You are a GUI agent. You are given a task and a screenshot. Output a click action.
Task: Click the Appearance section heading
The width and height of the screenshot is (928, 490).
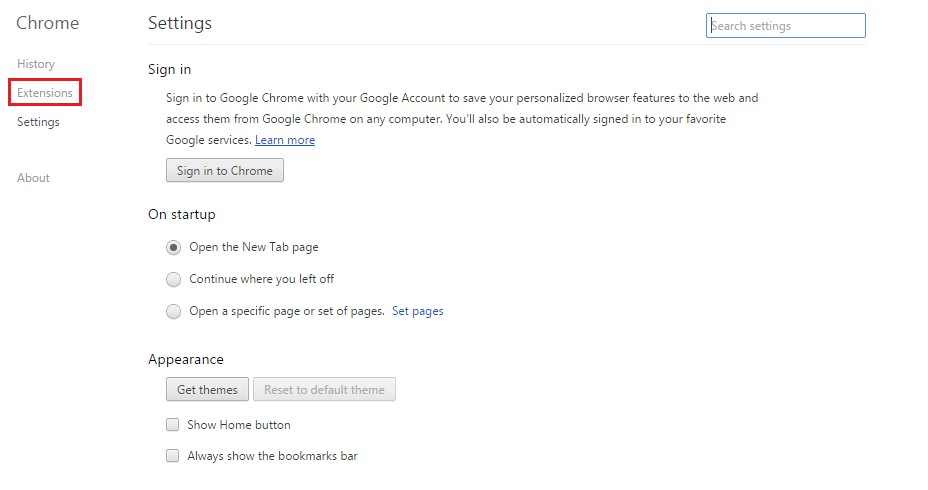[x=186, y=360]
